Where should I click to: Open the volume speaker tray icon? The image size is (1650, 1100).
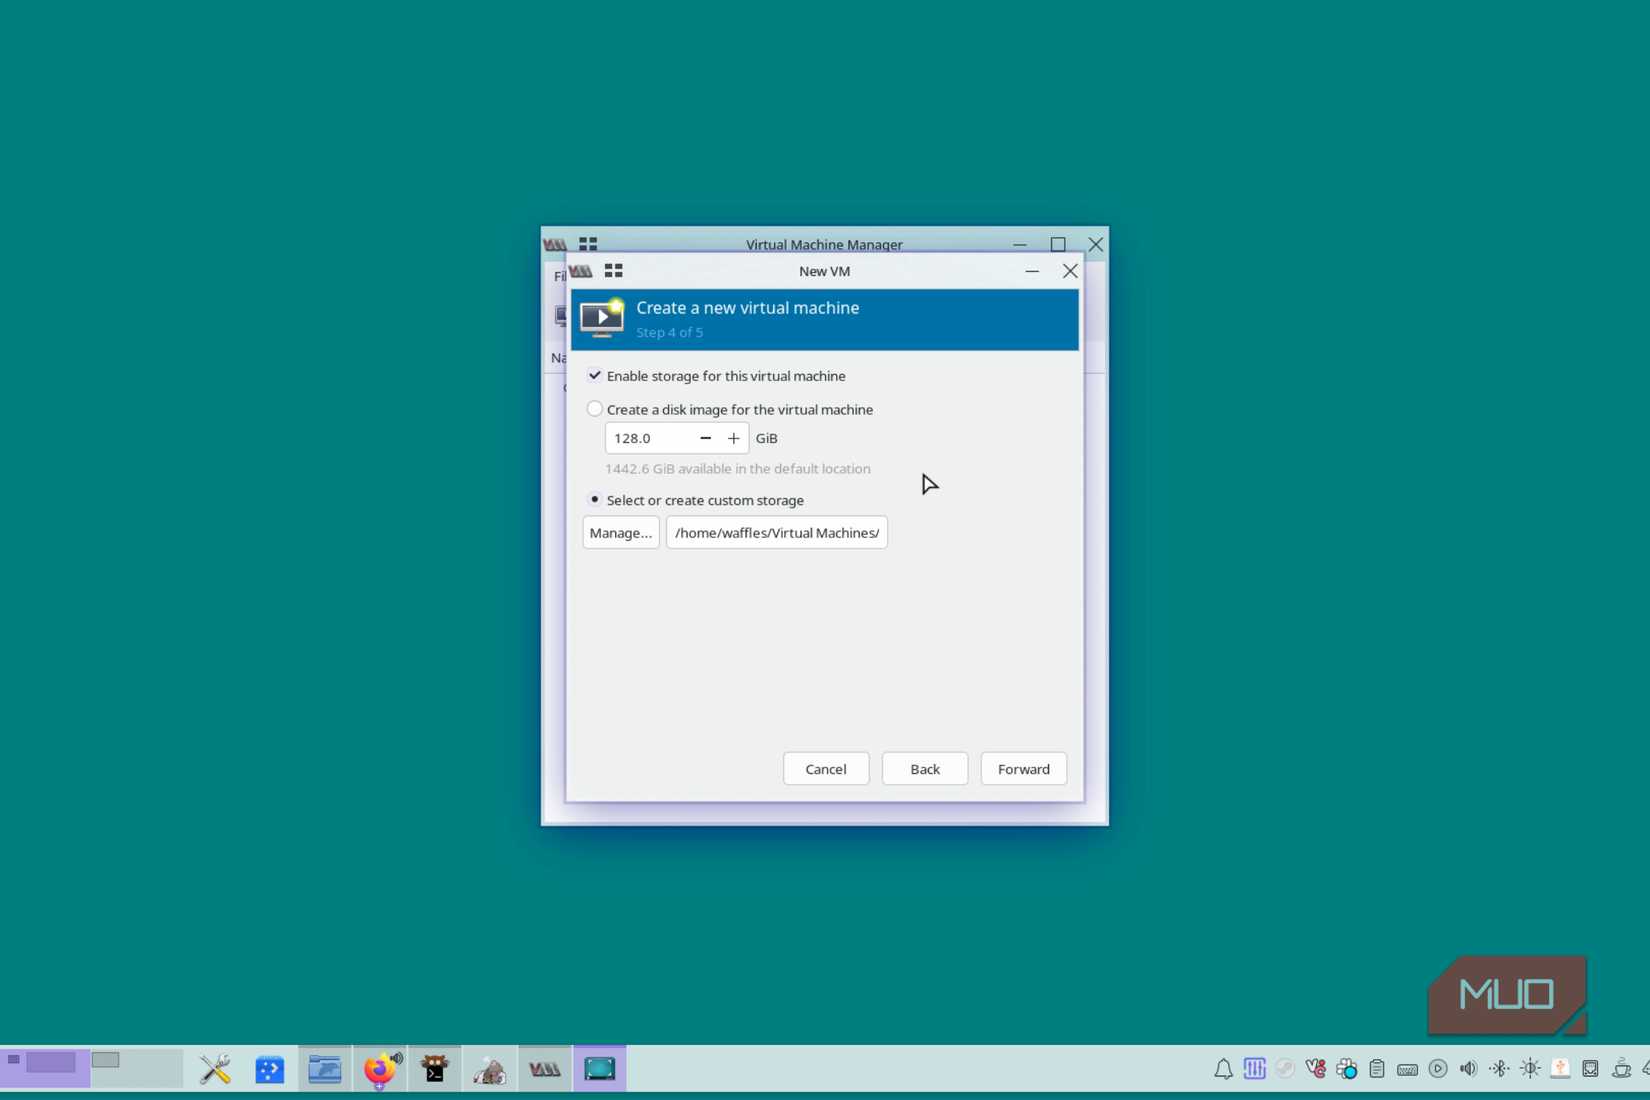(x=1468, y=1069)
